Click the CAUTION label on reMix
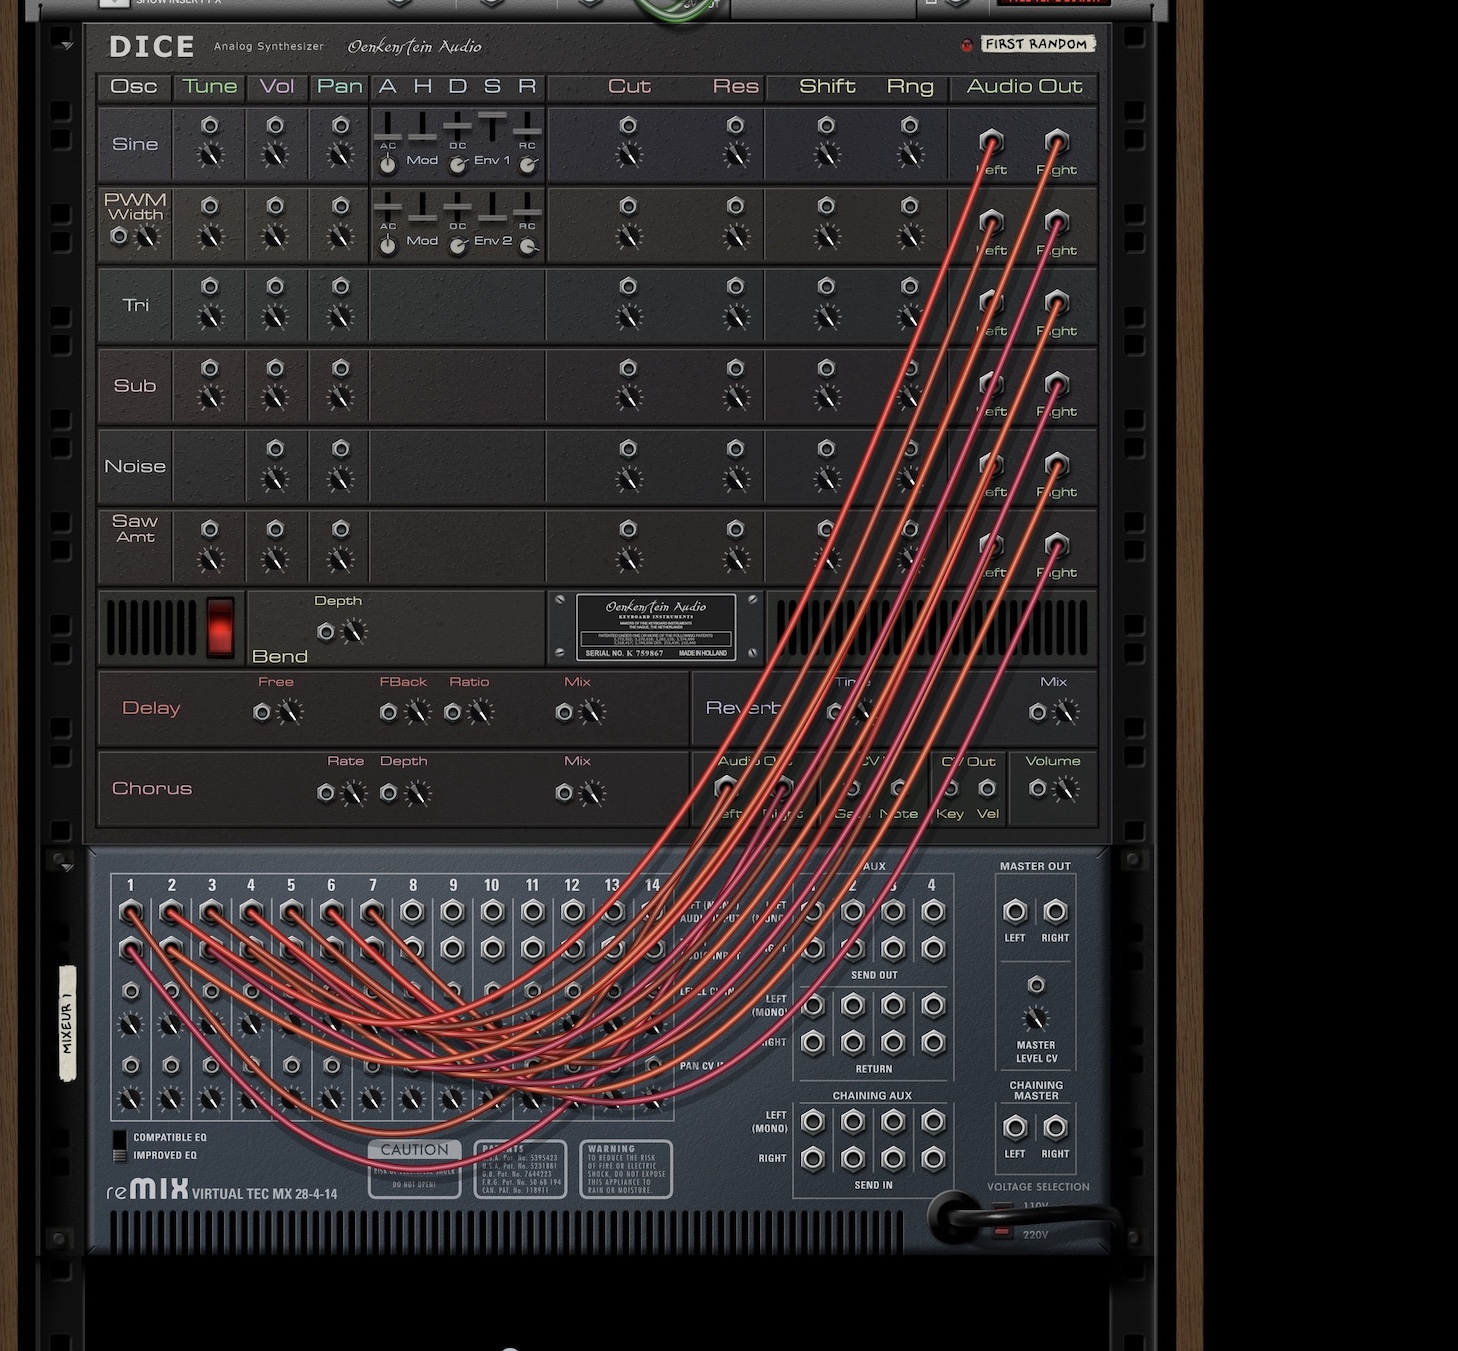The image size is (1458, 1351). pyautogui.click(x=415, y=1150)
